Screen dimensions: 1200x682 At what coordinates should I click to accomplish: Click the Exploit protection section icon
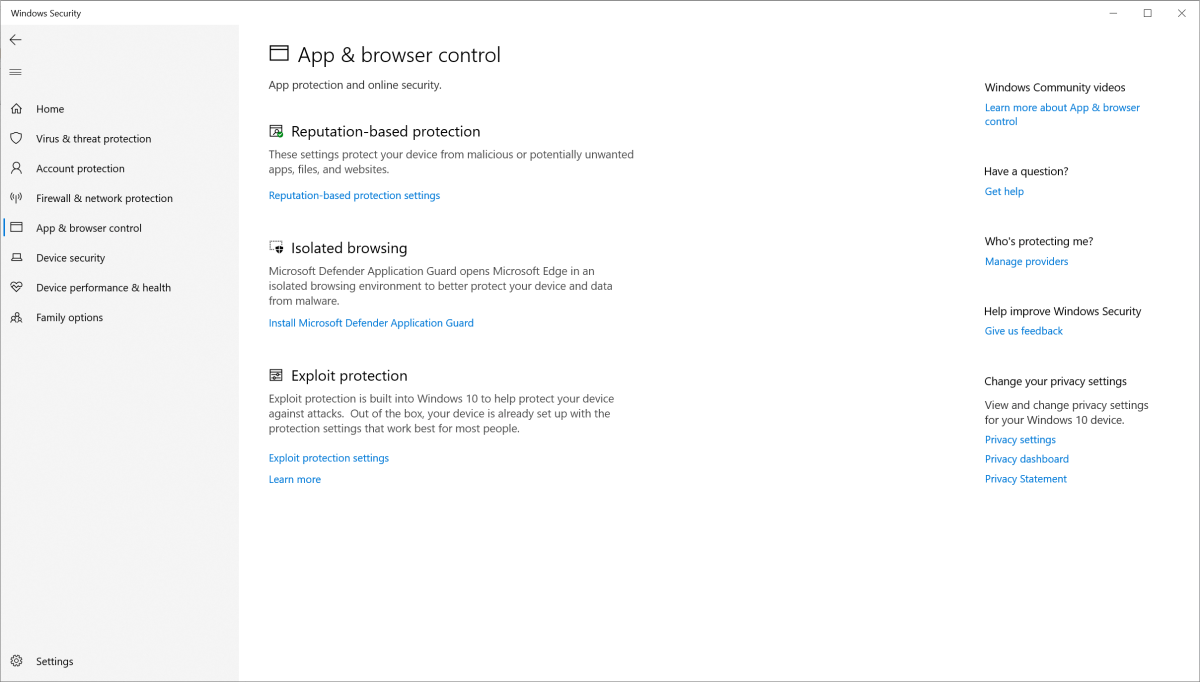(x=275, y=374)
